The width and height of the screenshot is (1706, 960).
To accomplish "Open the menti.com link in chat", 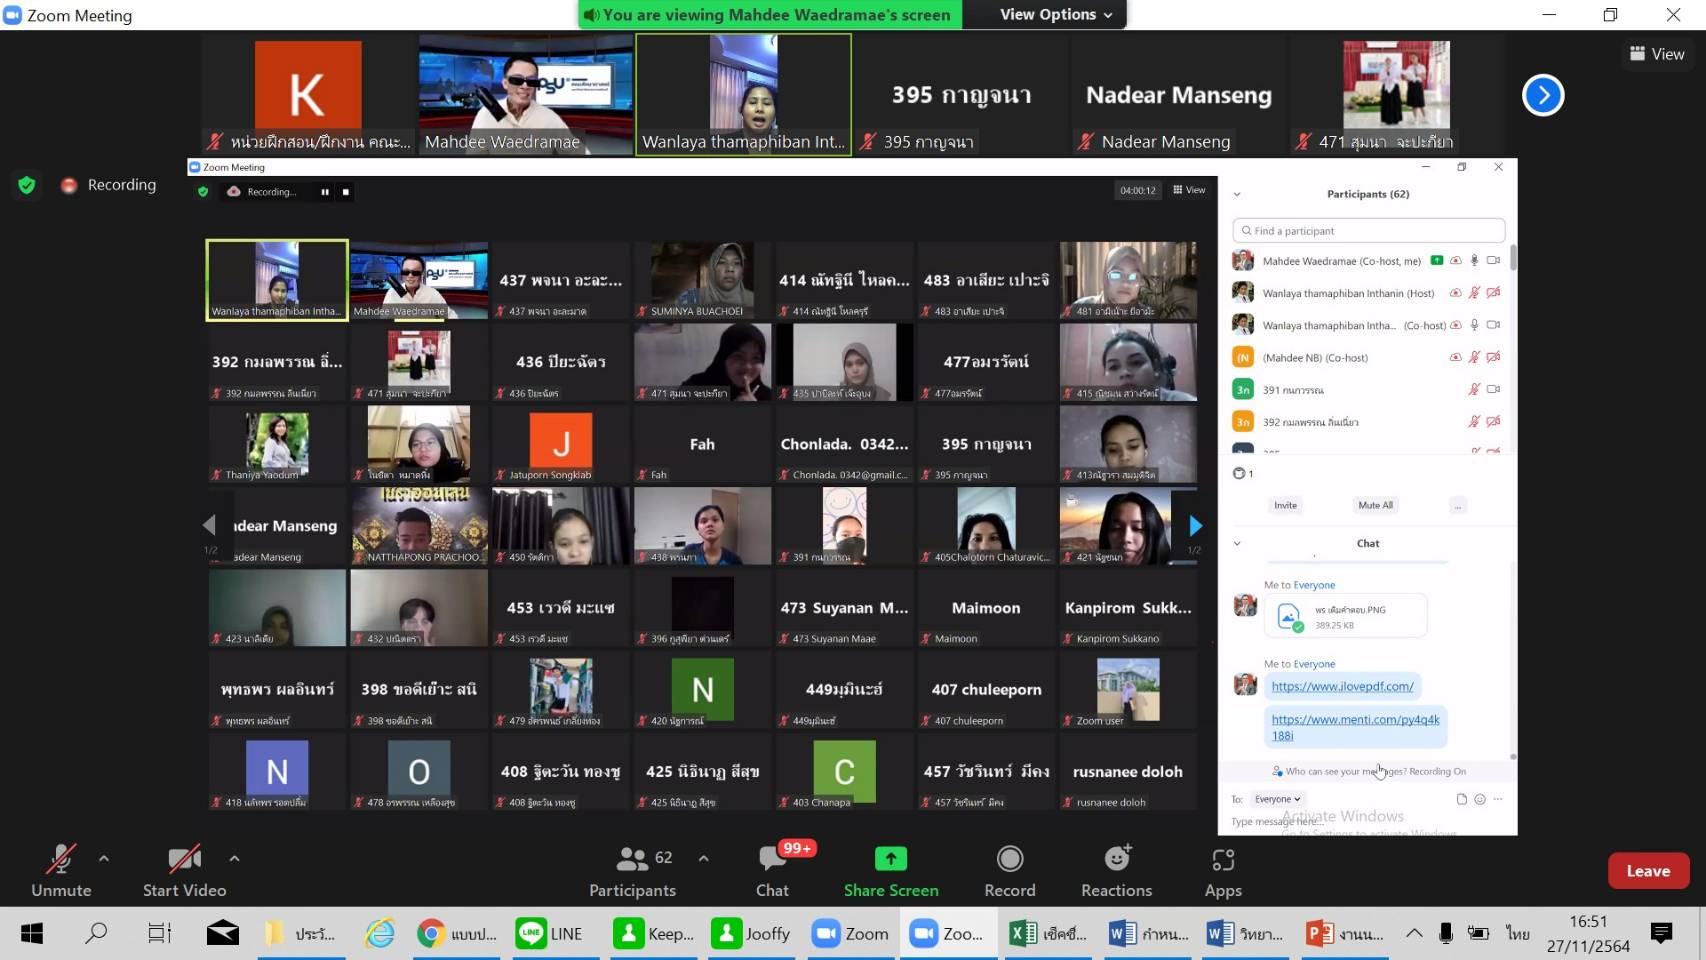I will coord(1355,727).
